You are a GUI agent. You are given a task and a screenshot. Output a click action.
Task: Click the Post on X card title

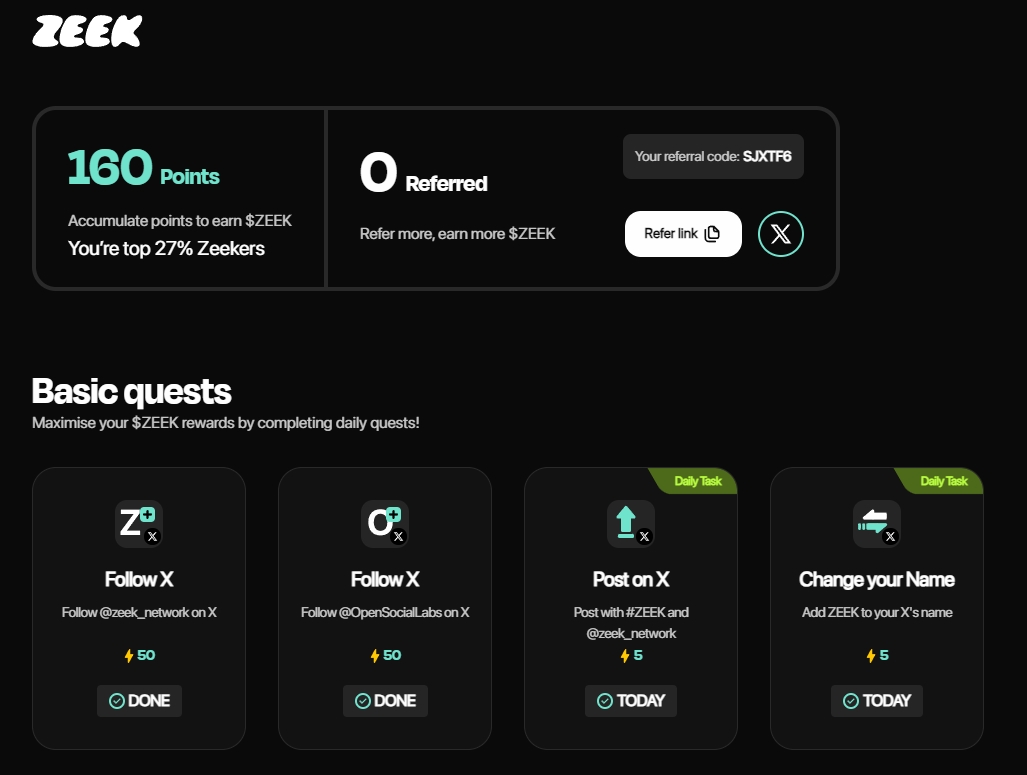pos(631,579)
